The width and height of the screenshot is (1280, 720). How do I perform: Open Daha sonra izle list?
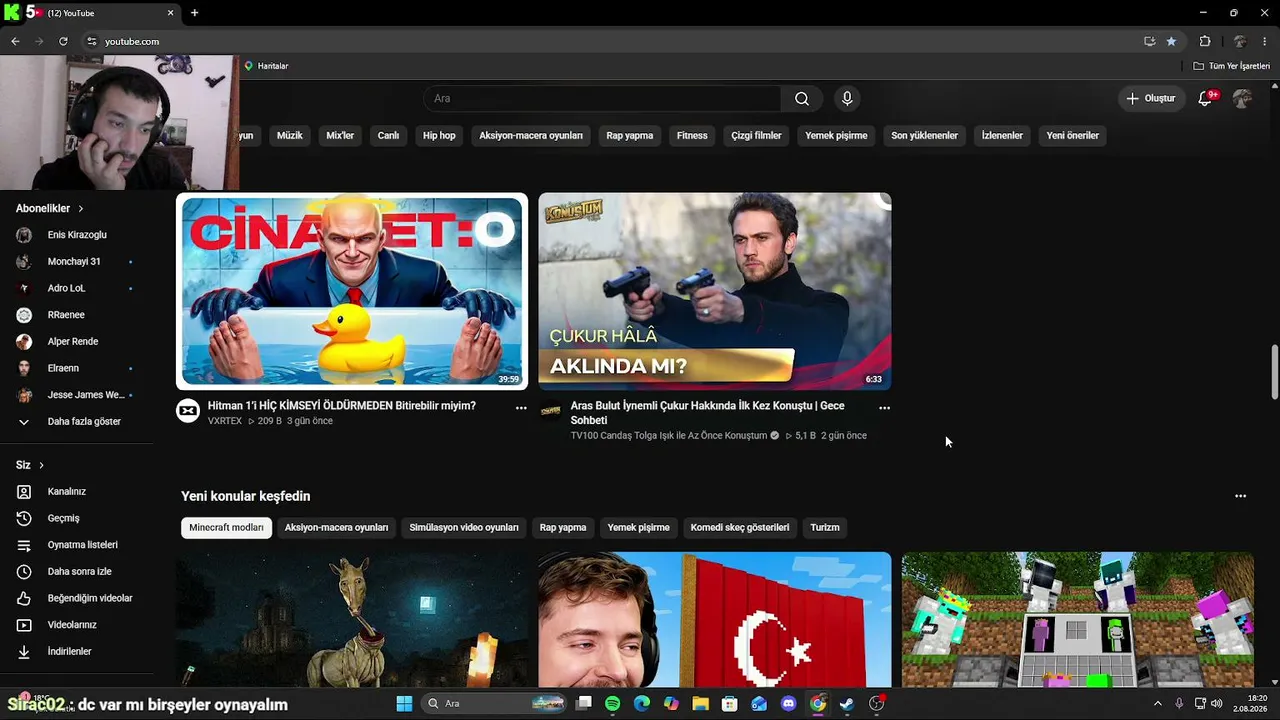[x=77, y=571]
